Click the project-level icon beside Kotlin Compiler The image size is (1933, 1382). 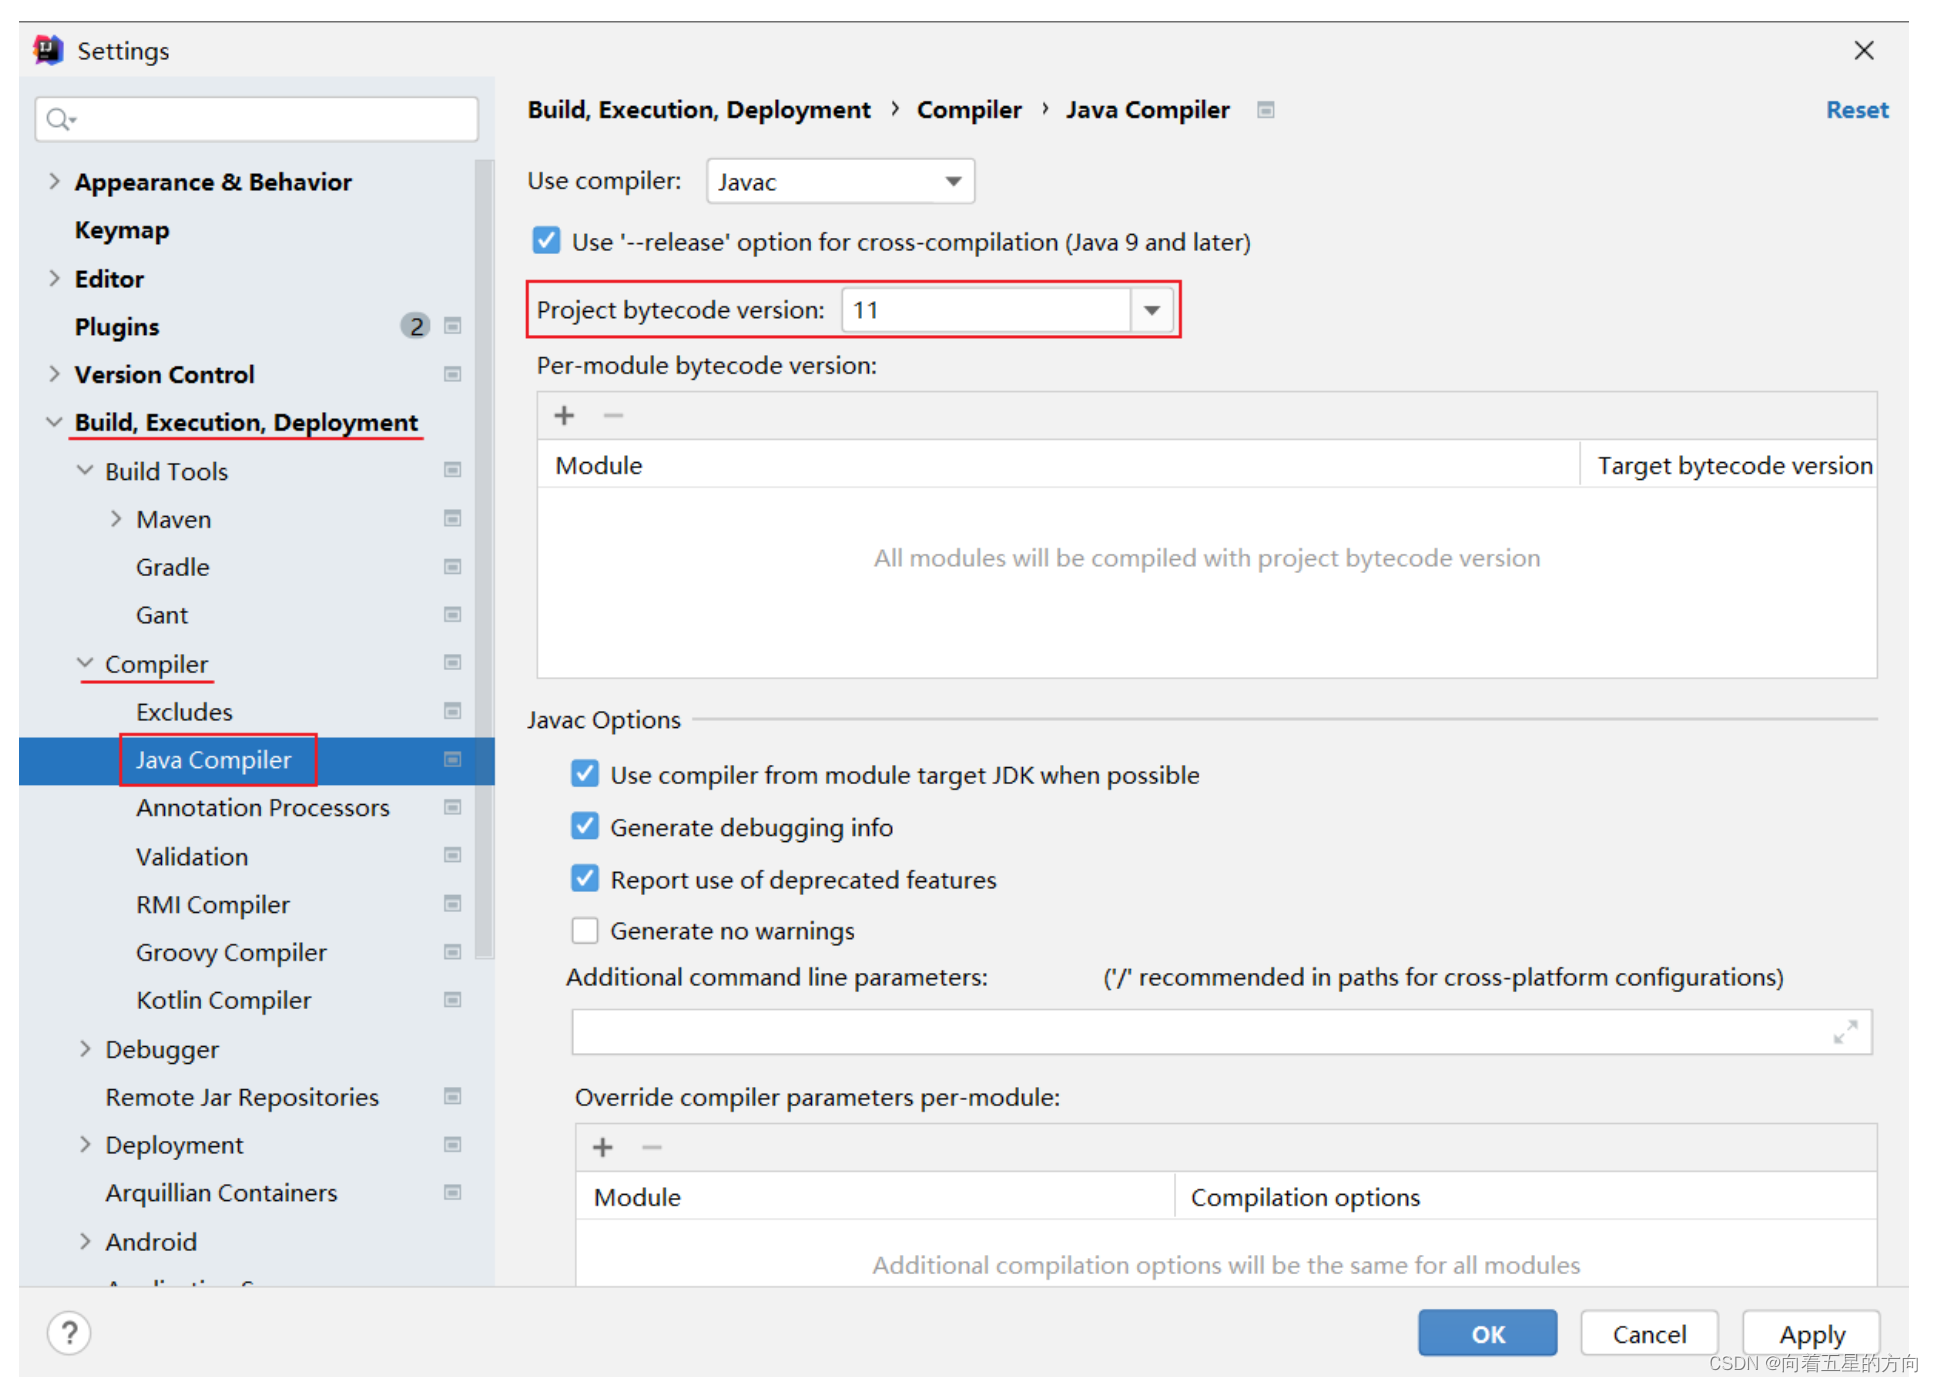(x=453, y=1000)
